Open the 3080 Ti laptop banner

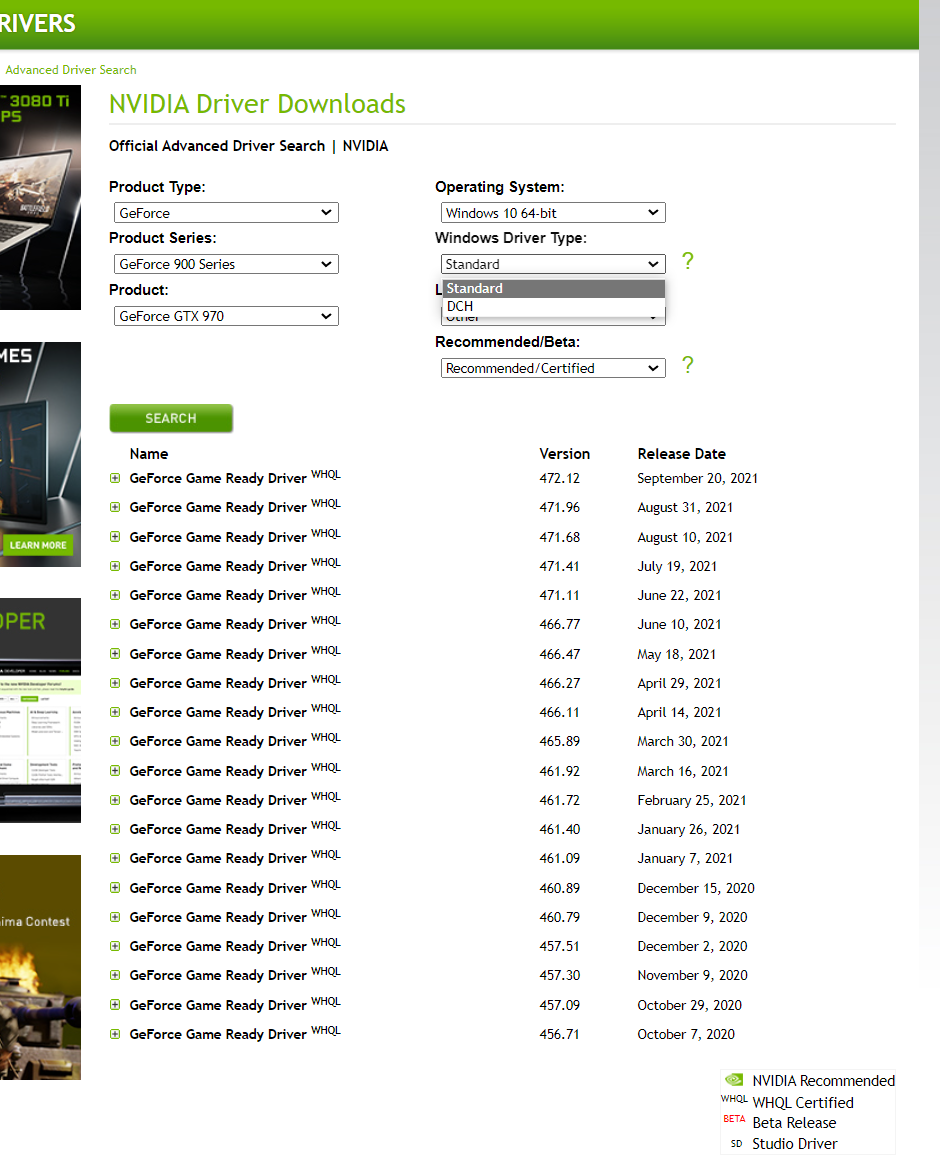tap(40, 198)
